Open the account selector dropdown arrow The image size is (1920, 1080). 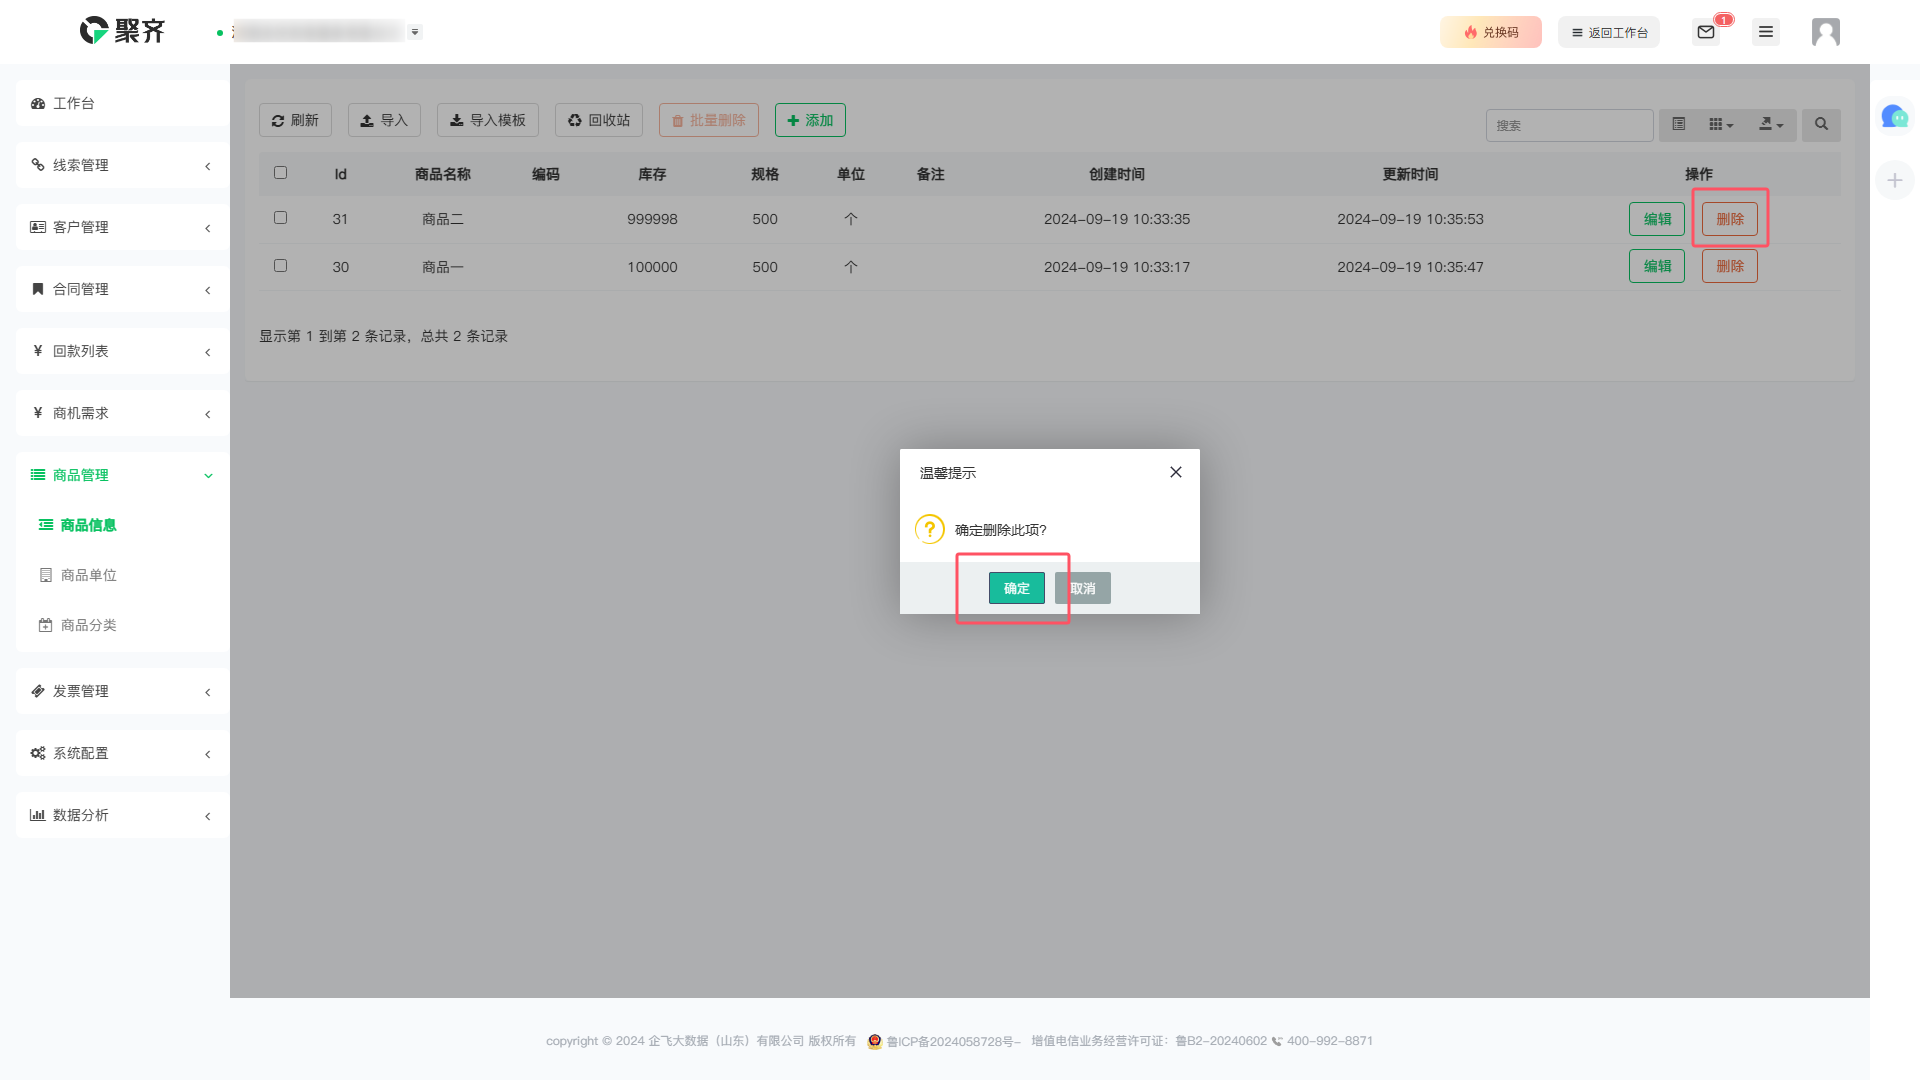(415, 32)
